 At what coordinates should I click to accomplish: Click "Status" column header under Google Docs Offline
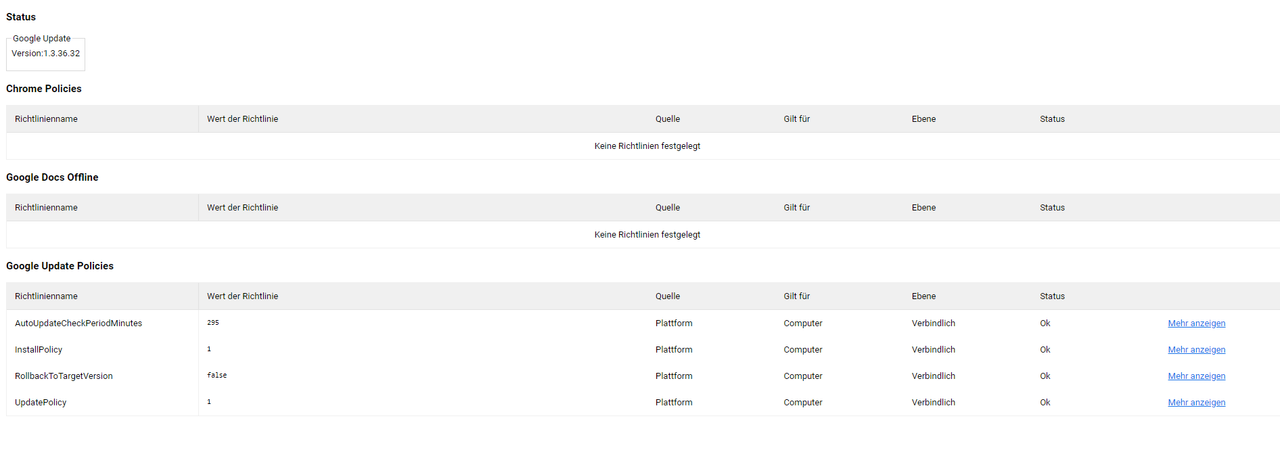point(1052,208)
